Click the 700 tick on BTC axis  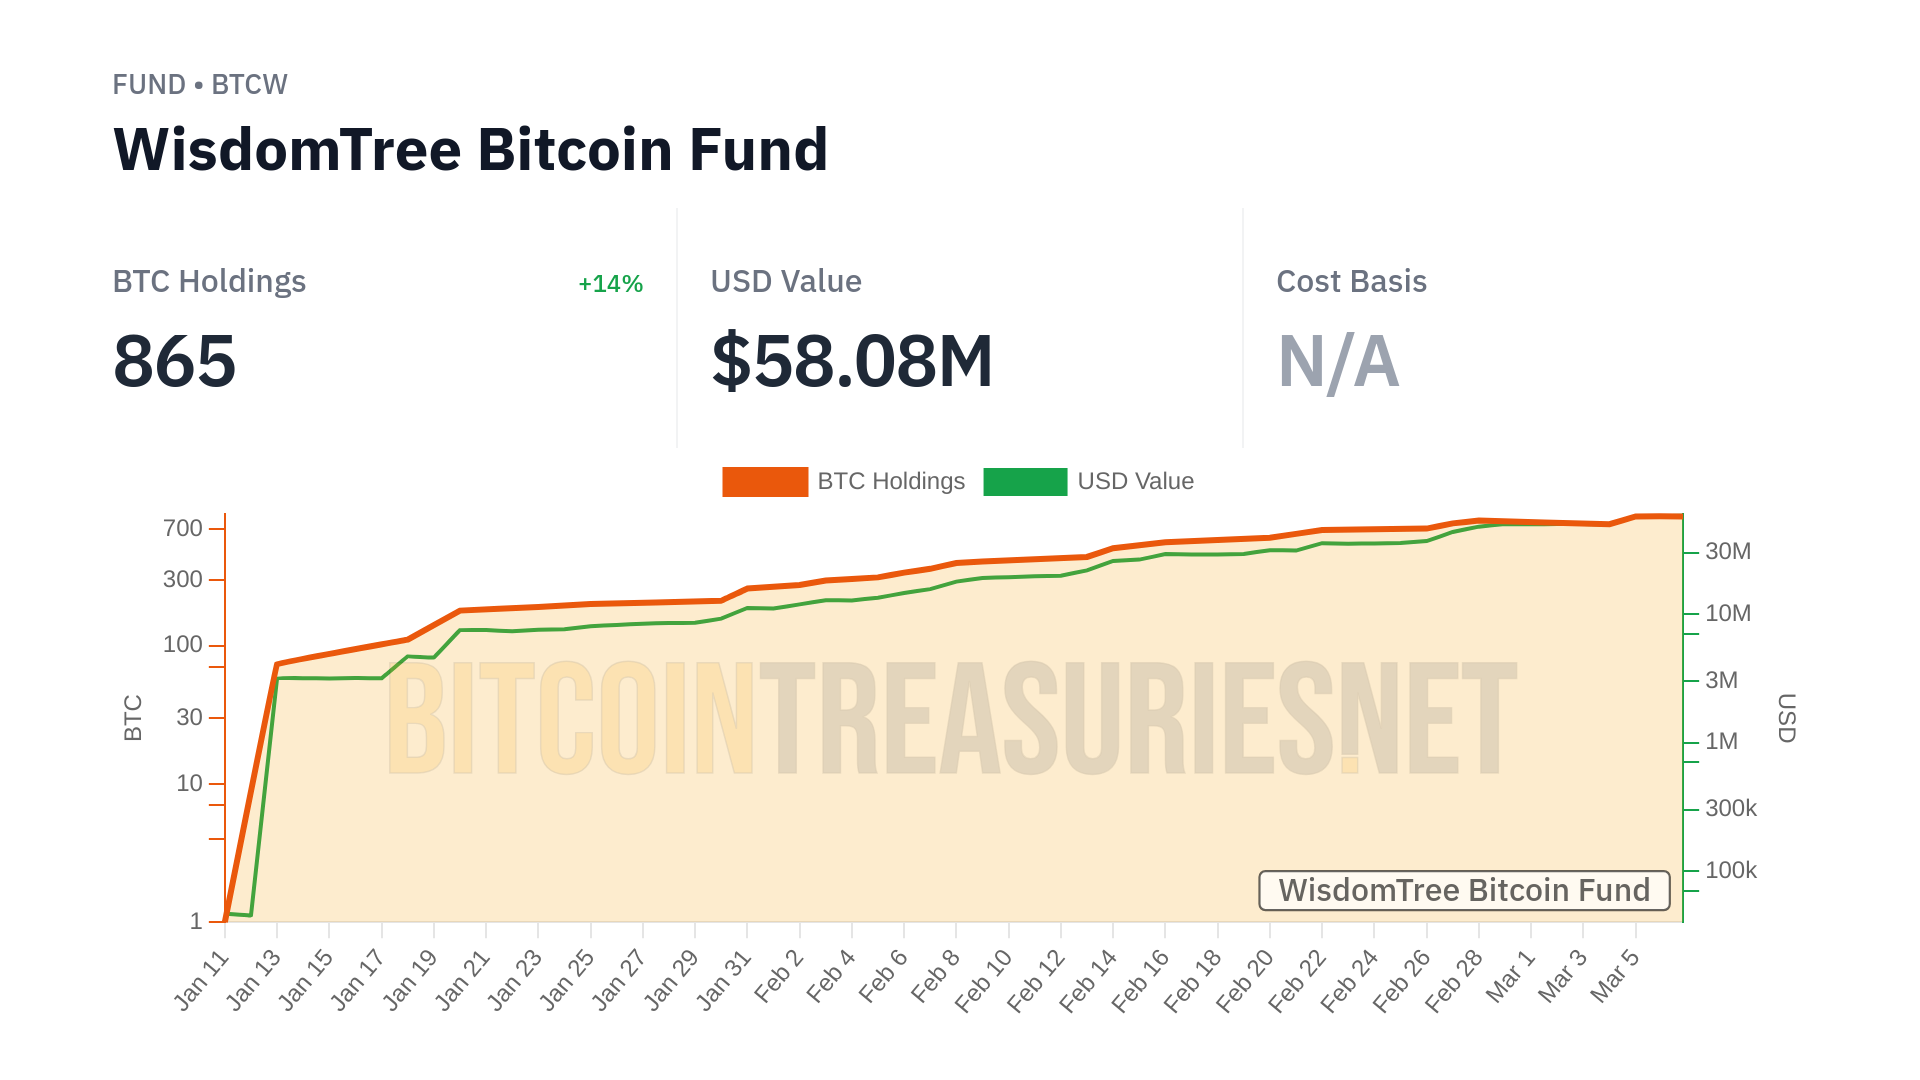click(183, 528)
